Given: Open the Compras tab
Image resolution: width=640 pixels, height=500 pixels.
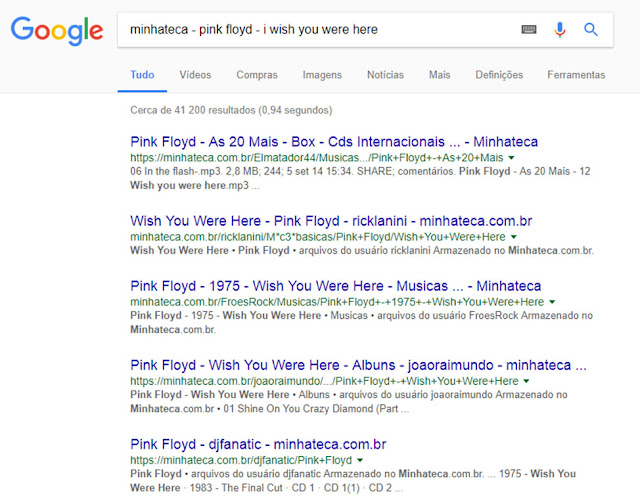Looking at the screenshot, I should (x=257, y=75).
